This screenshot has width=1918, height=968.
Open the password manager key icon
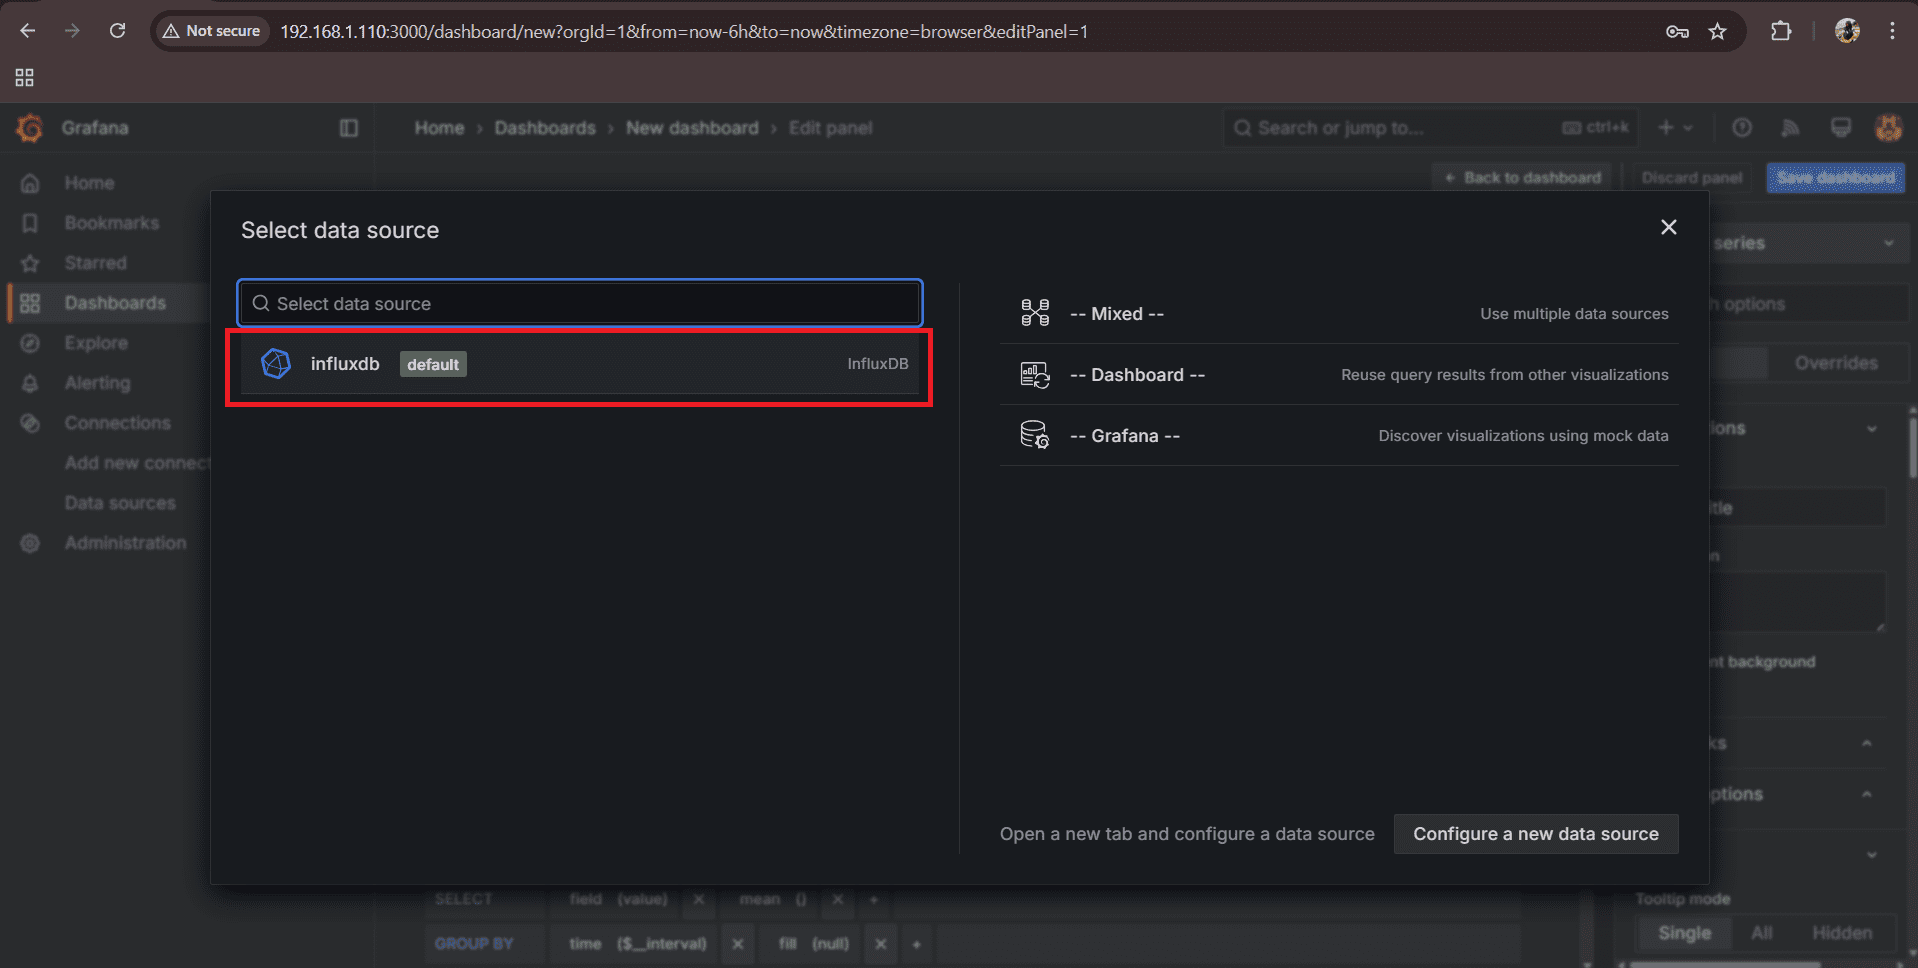point(1677,32)
